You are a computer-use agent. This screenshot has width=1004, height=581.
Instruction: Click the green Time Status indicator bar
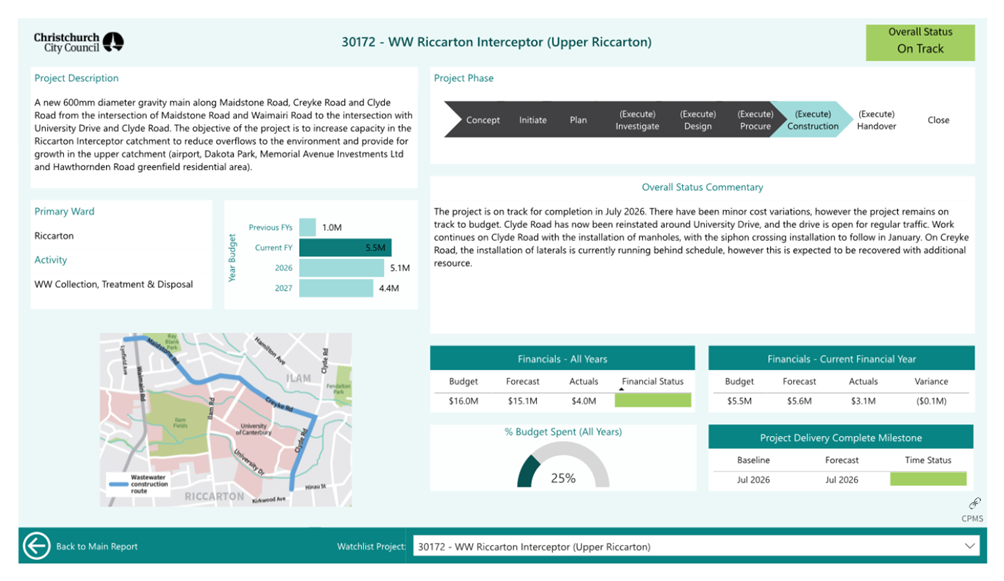pos(927,480)
